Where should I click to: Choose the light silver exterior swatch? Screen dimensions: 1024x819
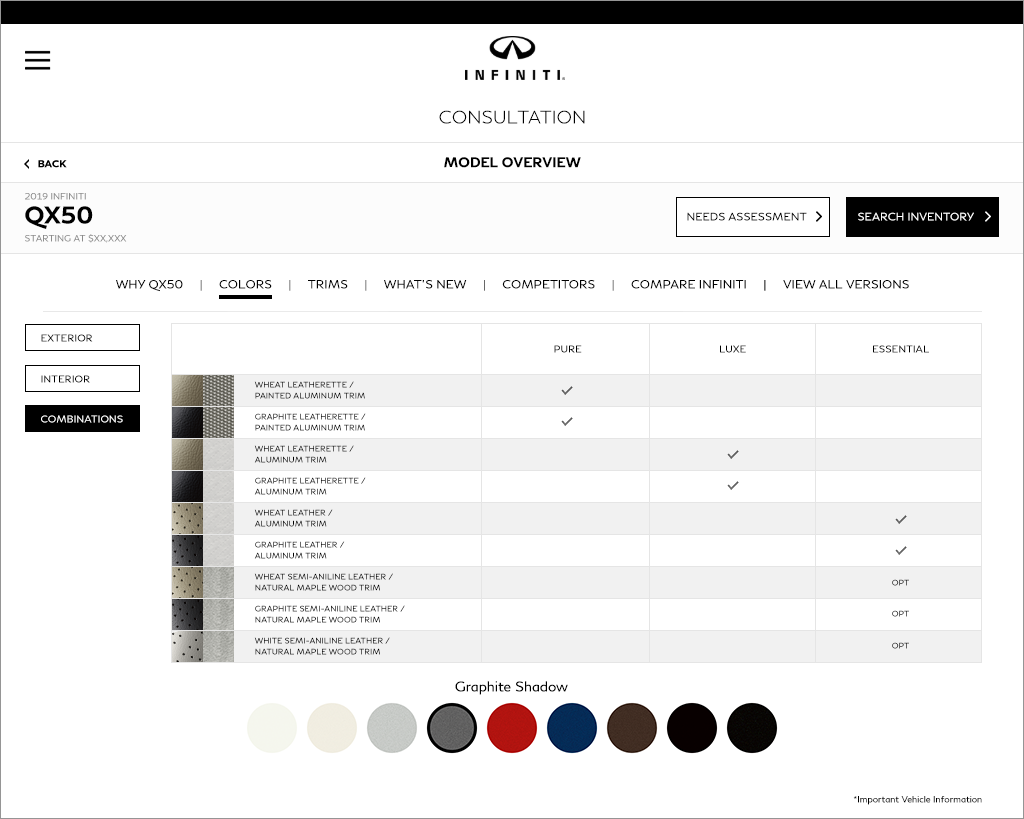[x=392, y=728]
